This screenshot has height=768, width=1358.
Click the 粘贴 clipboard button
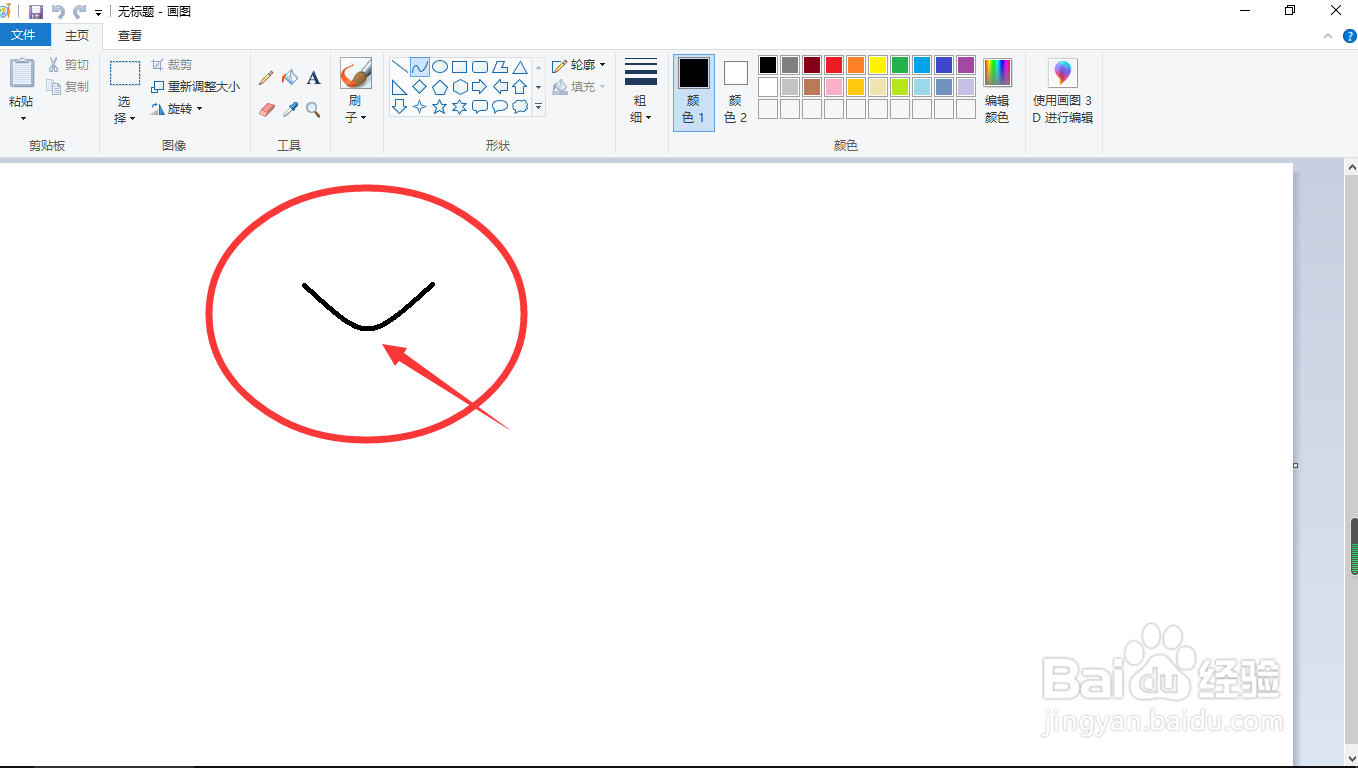click(x=22, y=82)
